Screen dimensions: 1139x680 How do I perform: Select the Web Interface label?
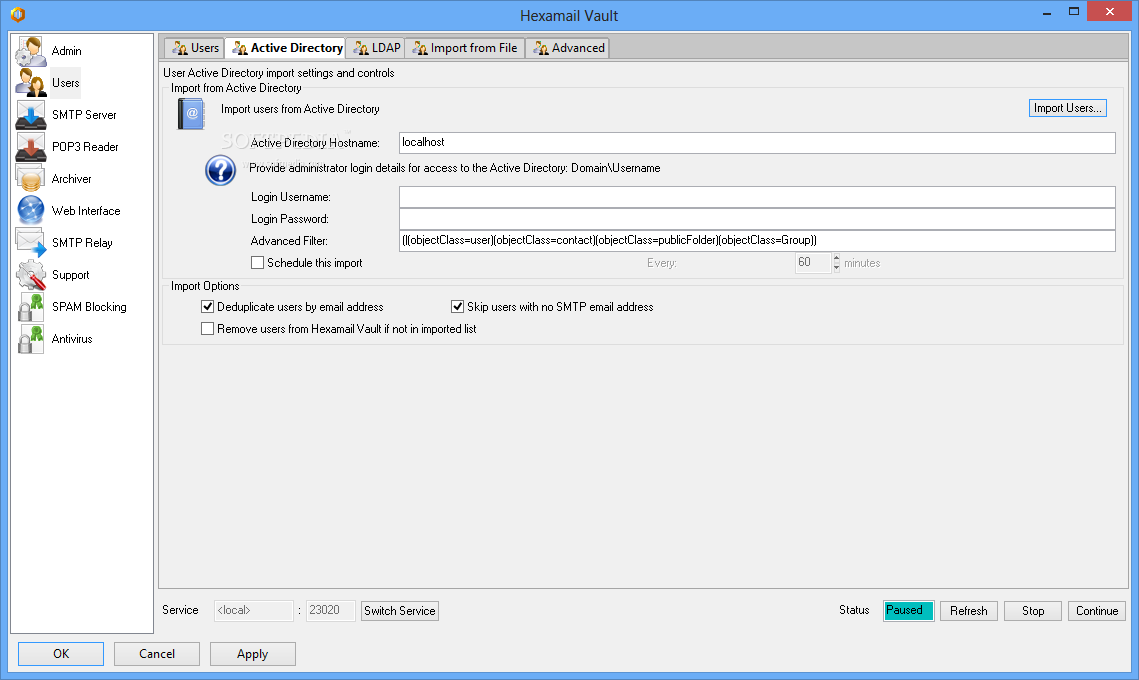tap(86, 211)
